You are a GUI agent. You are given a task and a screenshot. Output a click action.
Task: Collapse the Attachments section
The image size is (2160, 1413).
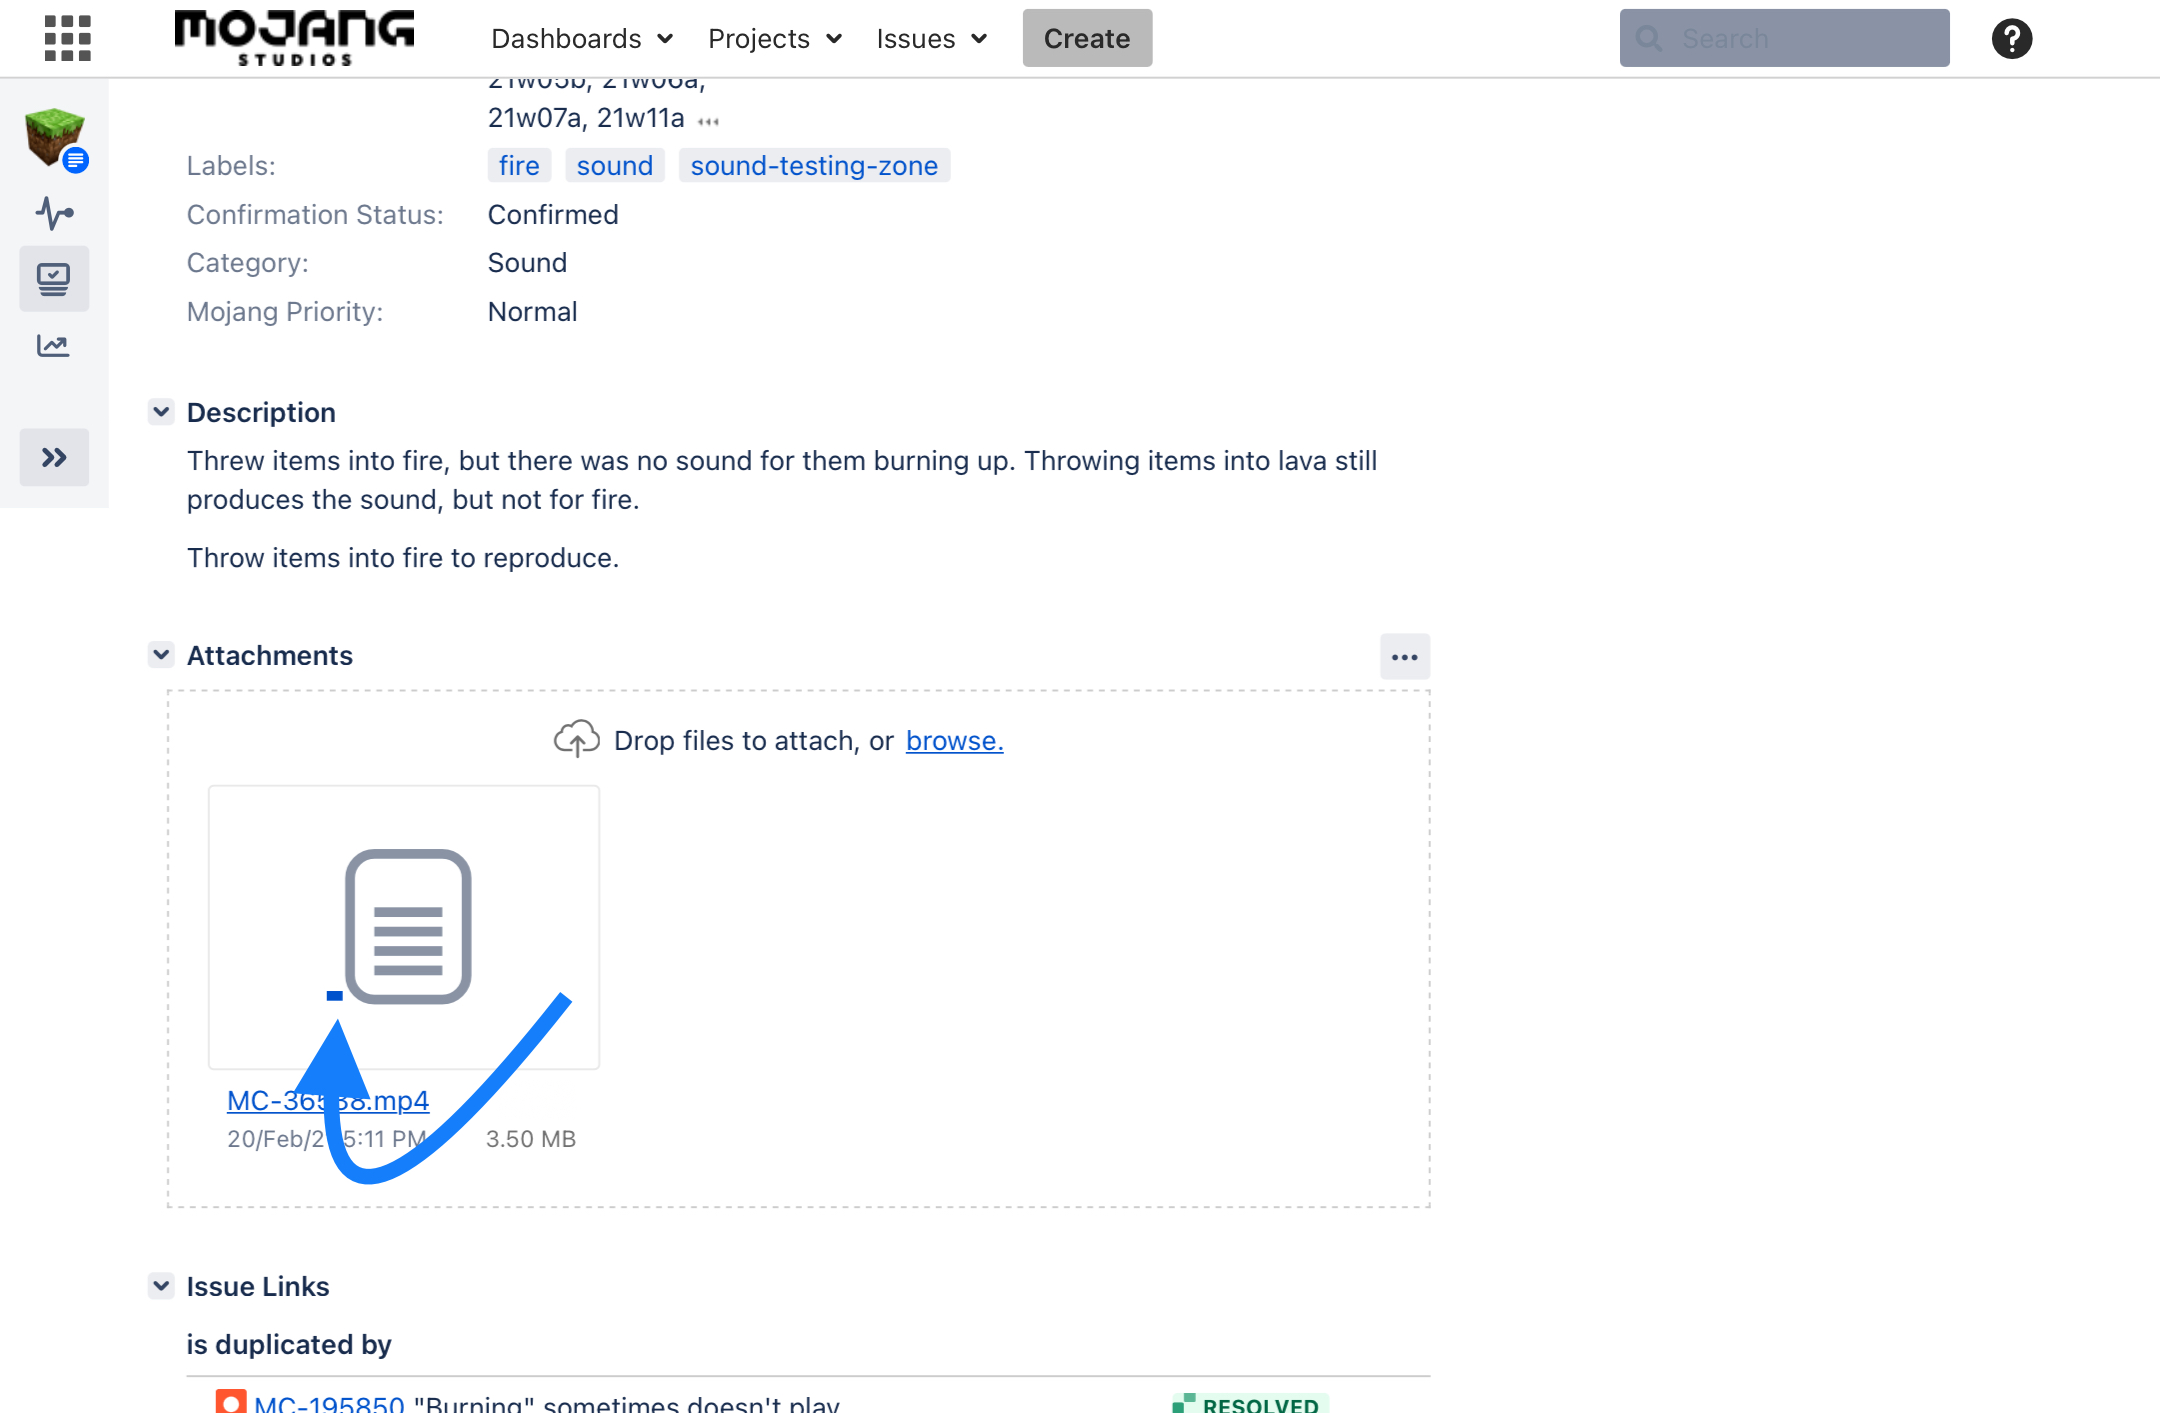pos(161,655)
